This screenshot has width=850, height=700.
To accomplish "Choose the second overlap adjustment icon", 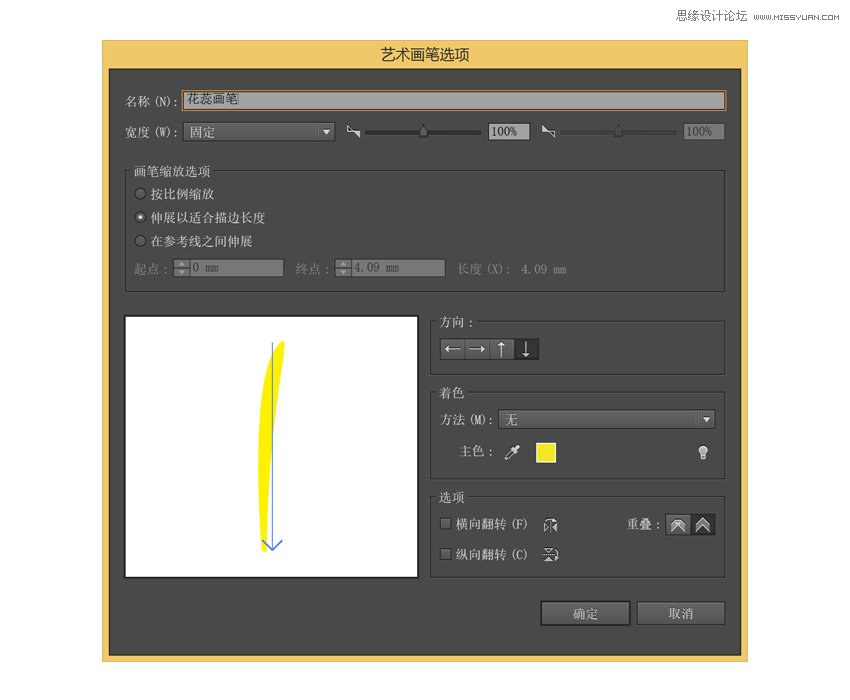I will click(x=703, y=524).
